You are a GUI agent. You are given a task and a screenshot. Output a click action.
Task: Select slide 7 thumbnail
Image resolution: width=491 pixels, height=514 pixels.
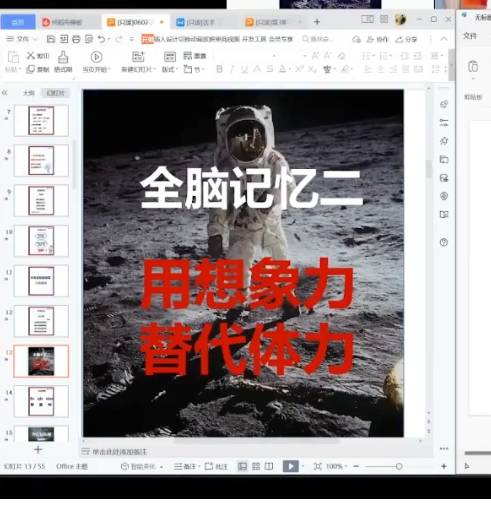point(41,120)
